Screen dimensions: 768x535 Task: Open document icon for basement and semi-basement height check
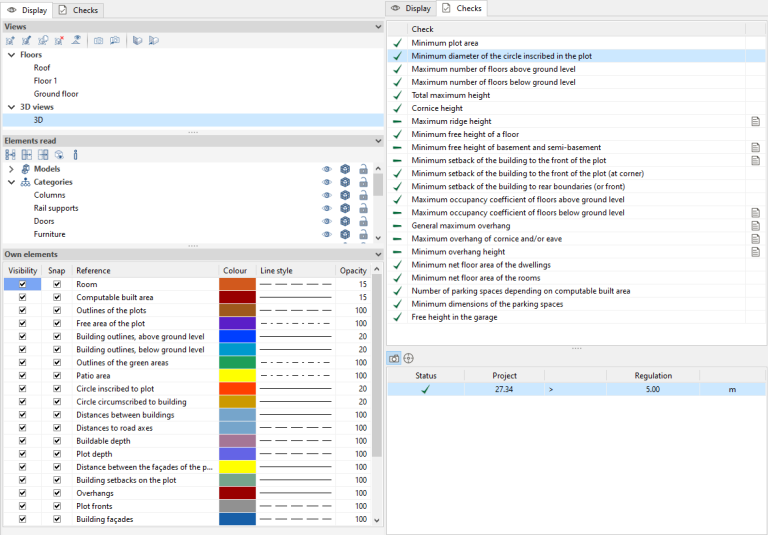click(756, 147)
